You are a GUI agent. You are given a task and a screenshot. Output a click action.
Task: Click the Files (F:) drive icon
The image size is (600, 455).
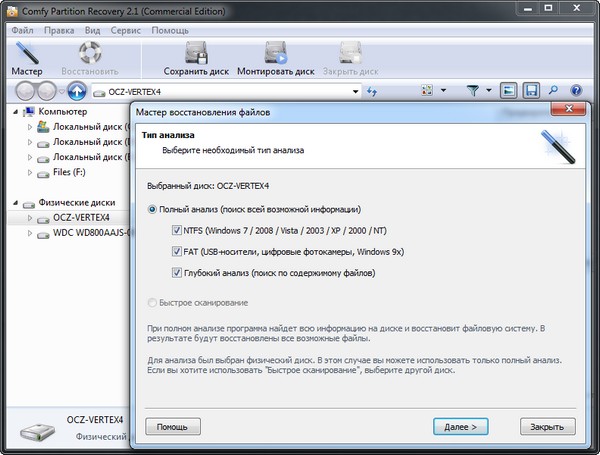[43, 174]
